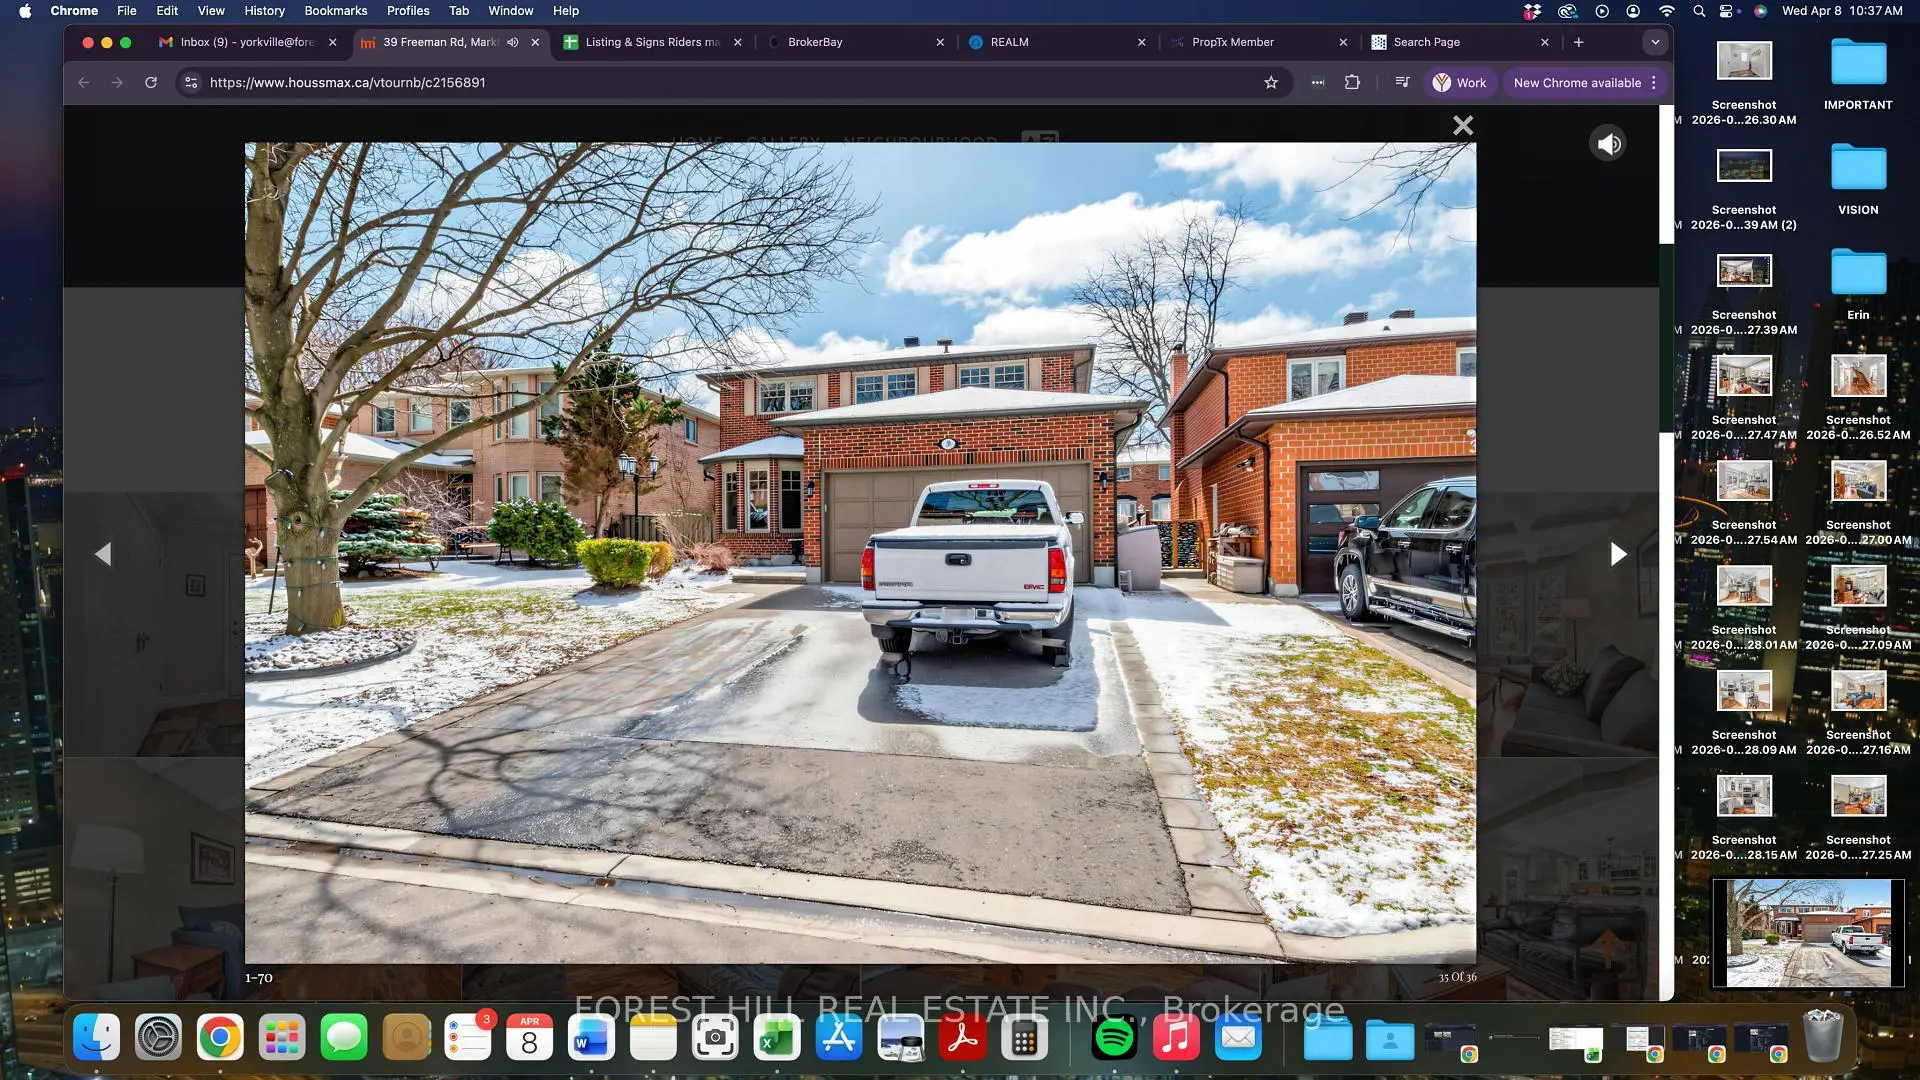Switch to the BrokerBay tab
The width and height of the screenshot is (1920, 1080).
tap(815, 42)
